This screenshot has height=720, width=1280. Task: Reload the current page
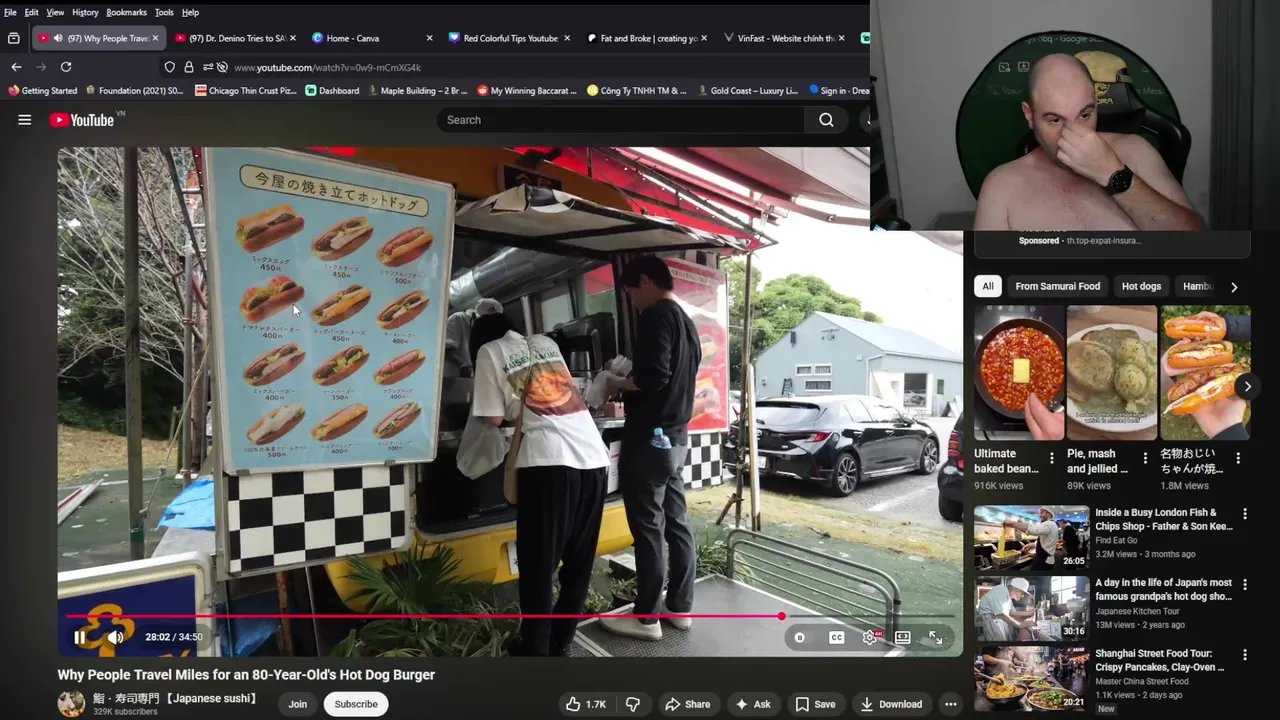[x=66, y=67]
